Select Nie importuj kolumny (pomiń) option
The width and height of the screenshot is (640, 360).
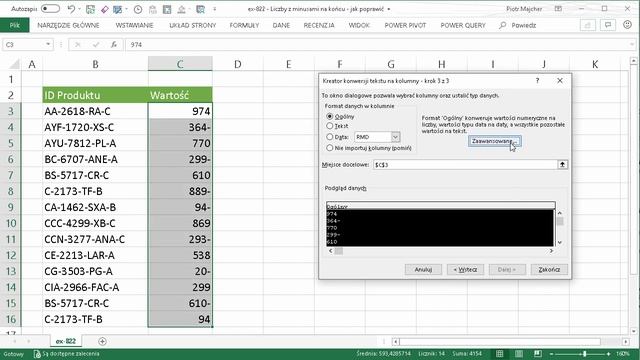pyautogui.click(x=329, y=148)
